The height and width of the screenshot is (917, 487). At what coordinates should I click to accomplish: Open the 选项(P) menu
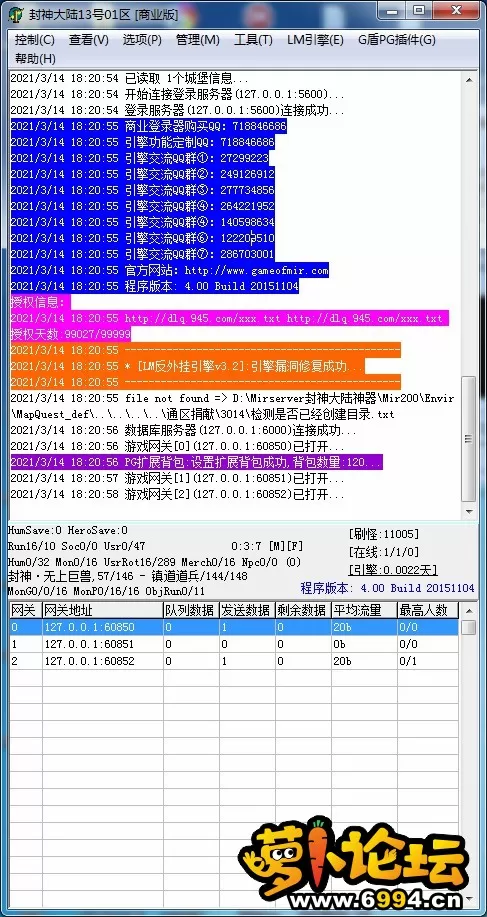pos(142,40)
